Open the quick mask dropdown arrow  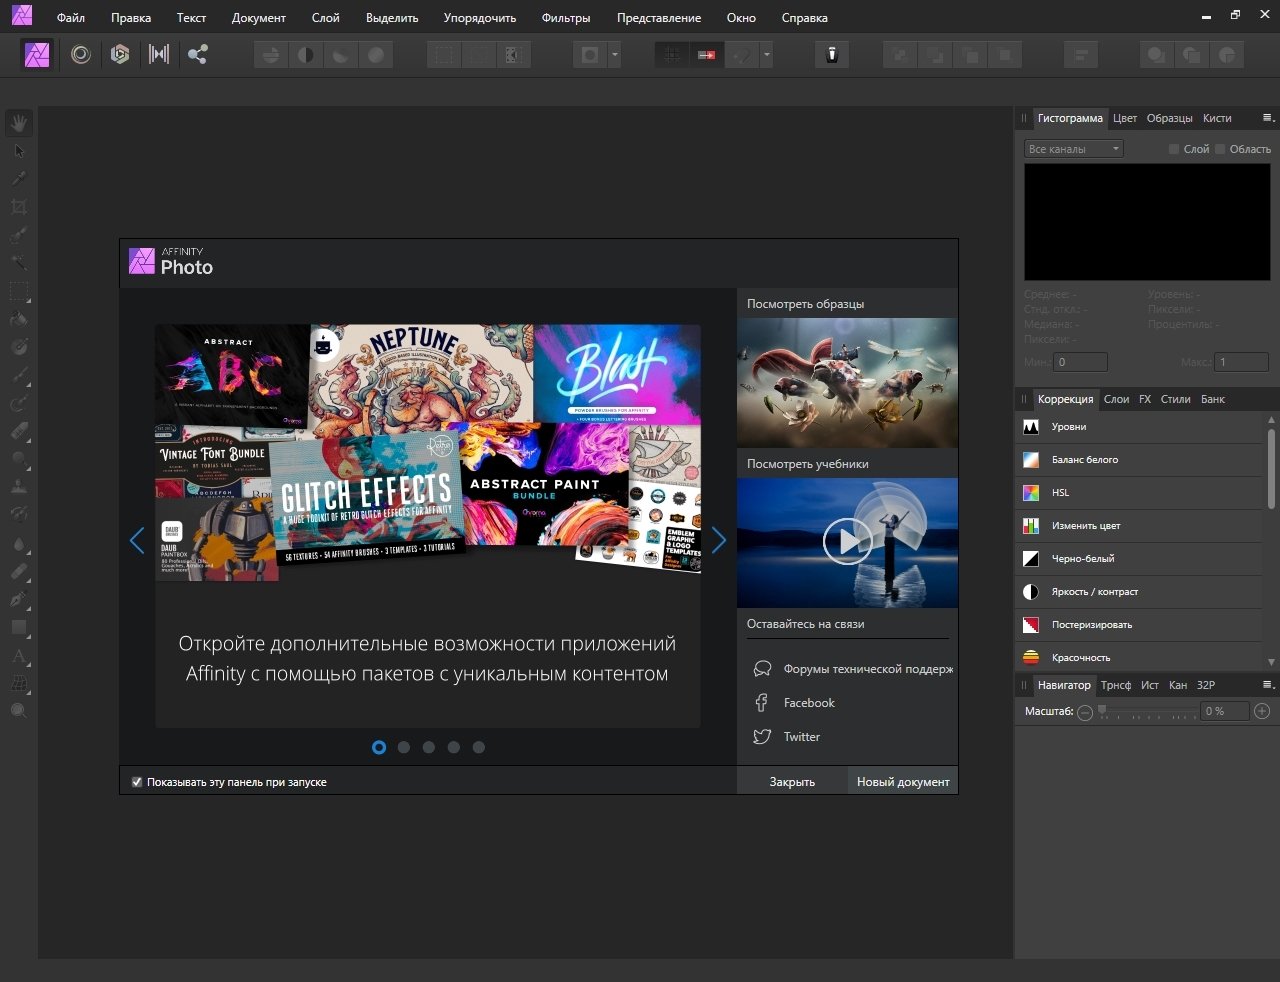tap(614, 55)
